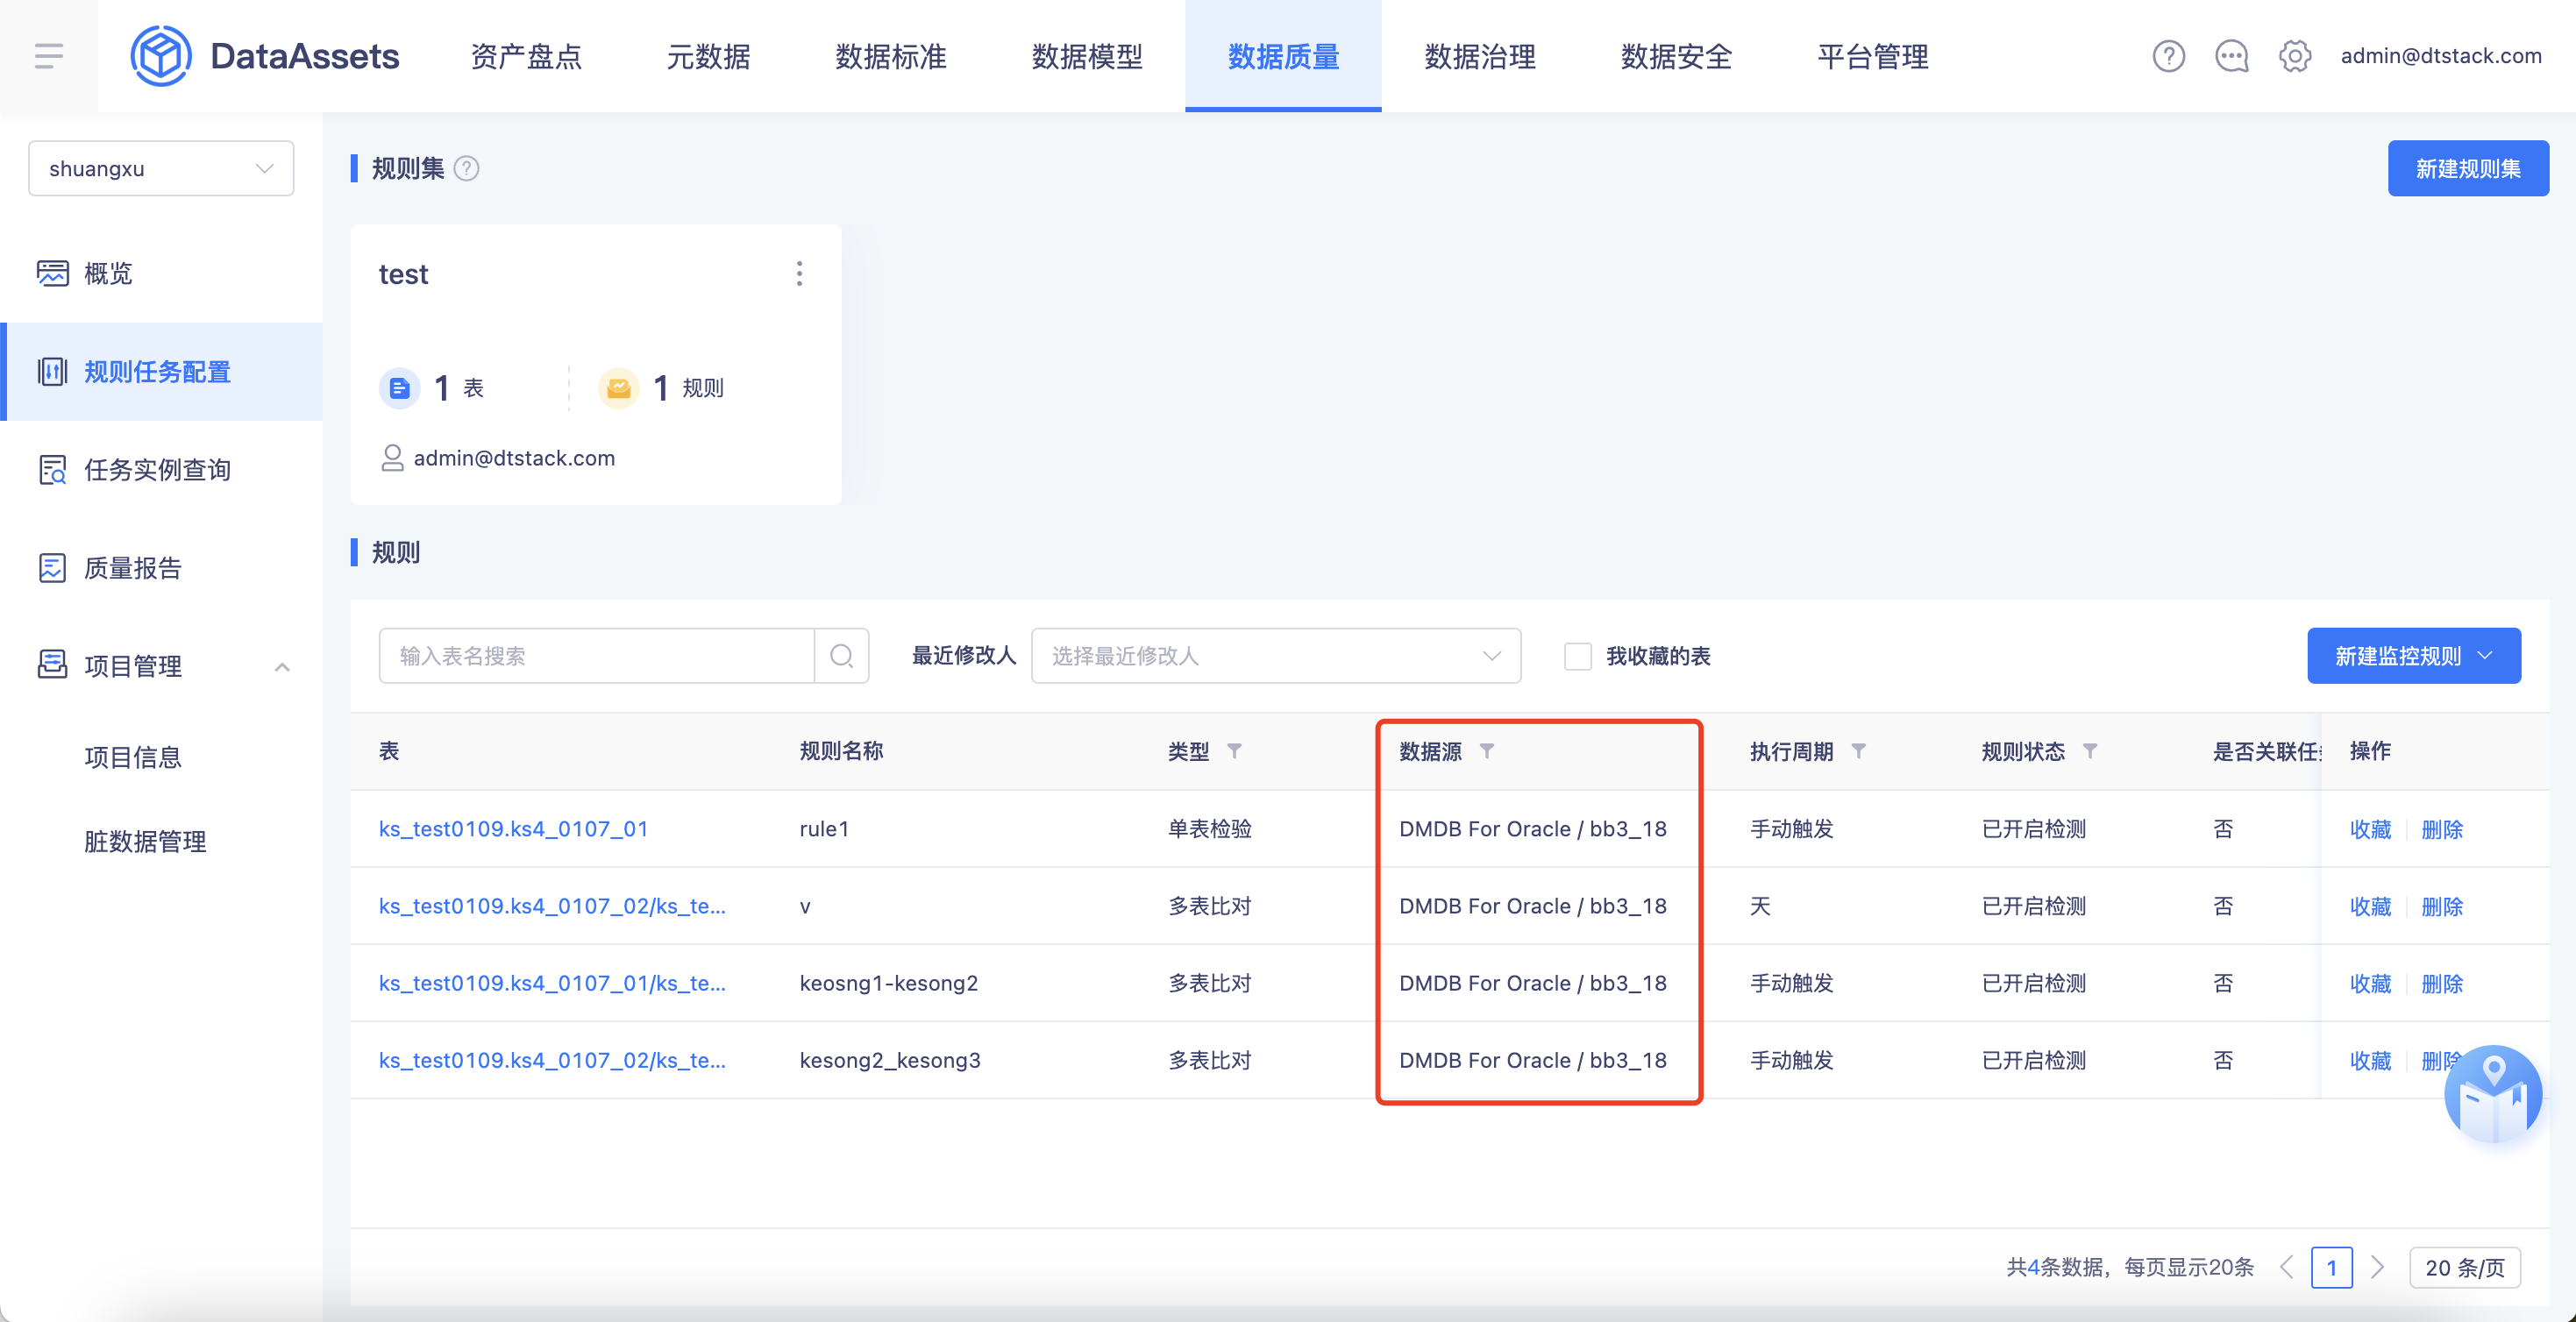Image resolution: width=2576 pixels, height=1322 pixels.
Task: Go to next page arrow
Action: pos(2378,1267)
